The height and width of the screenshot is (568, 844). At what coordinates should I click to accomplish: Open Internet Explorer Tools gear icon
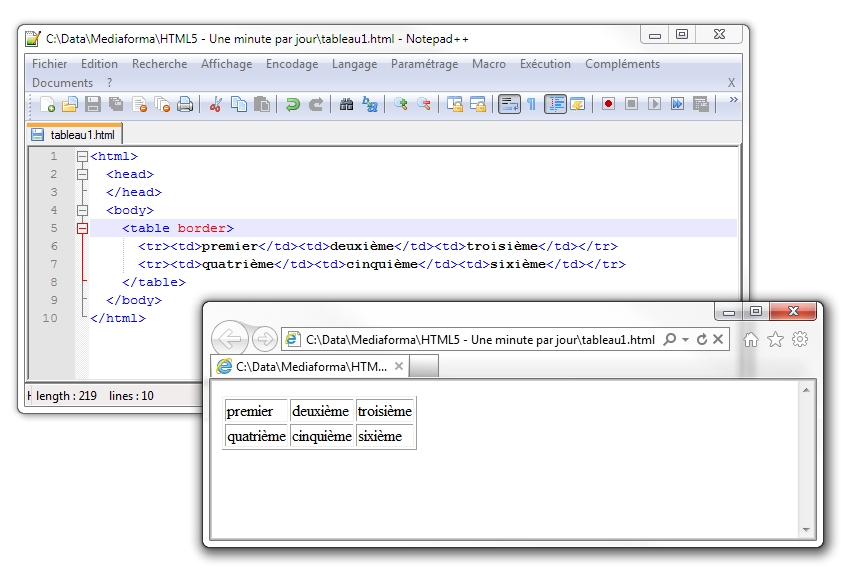[799, 340]
